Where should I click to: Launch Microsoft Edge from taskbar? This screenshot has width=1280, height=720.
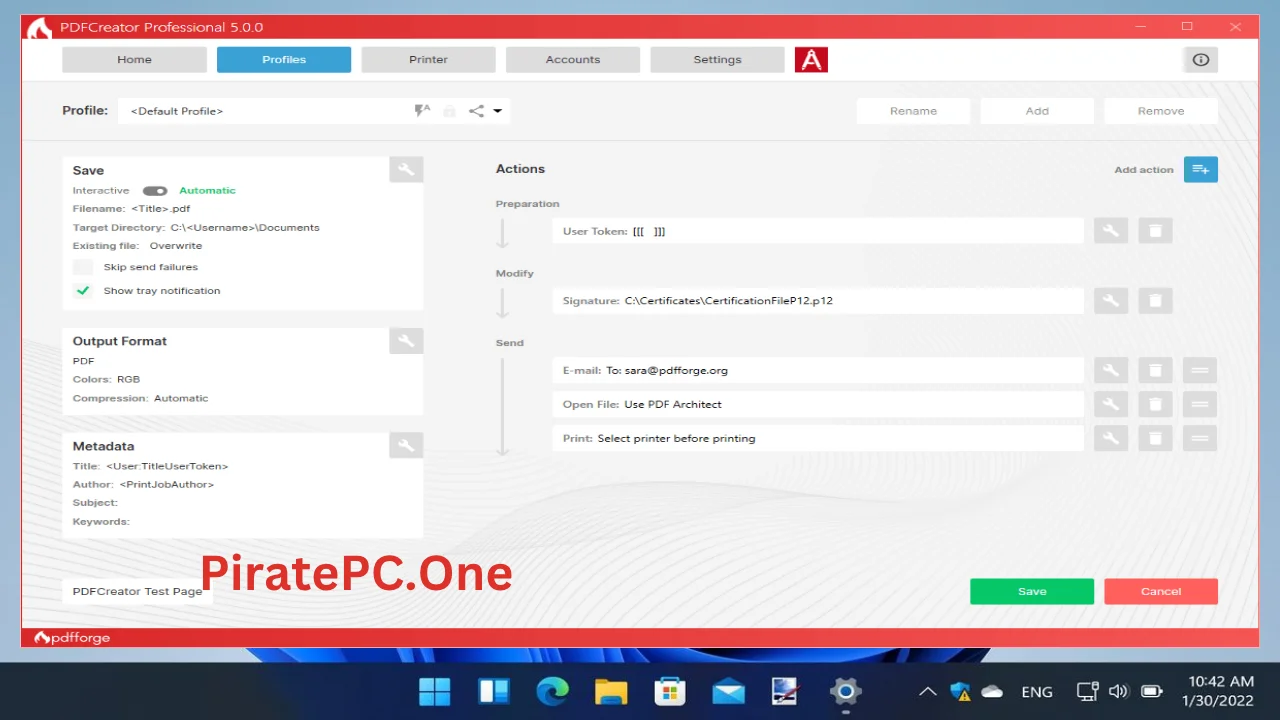pos(552,691)
